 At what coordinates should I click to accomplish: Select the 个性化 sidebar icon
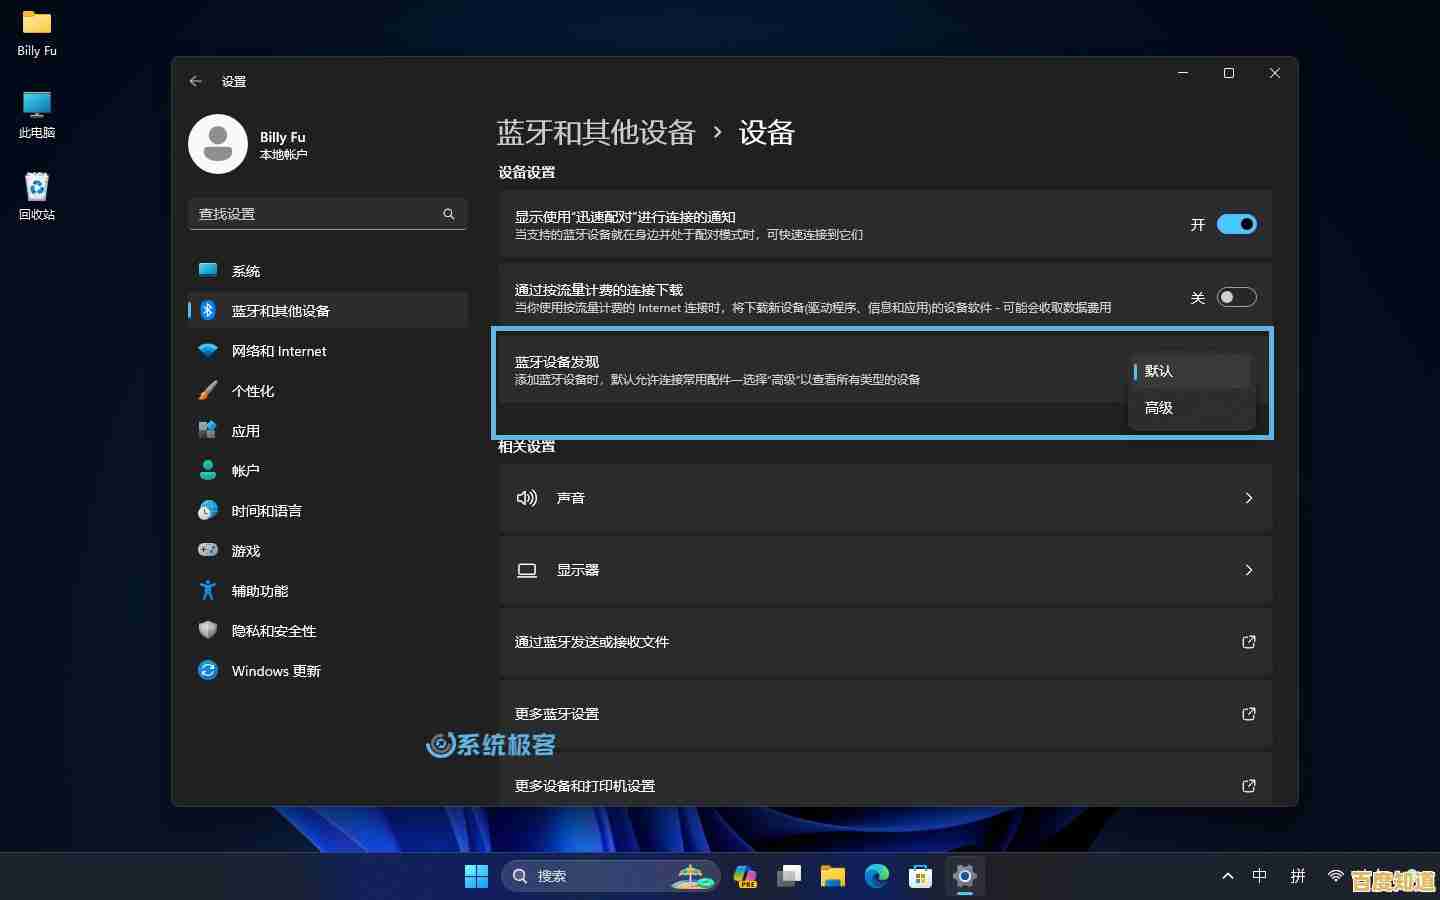coord(252,391)
